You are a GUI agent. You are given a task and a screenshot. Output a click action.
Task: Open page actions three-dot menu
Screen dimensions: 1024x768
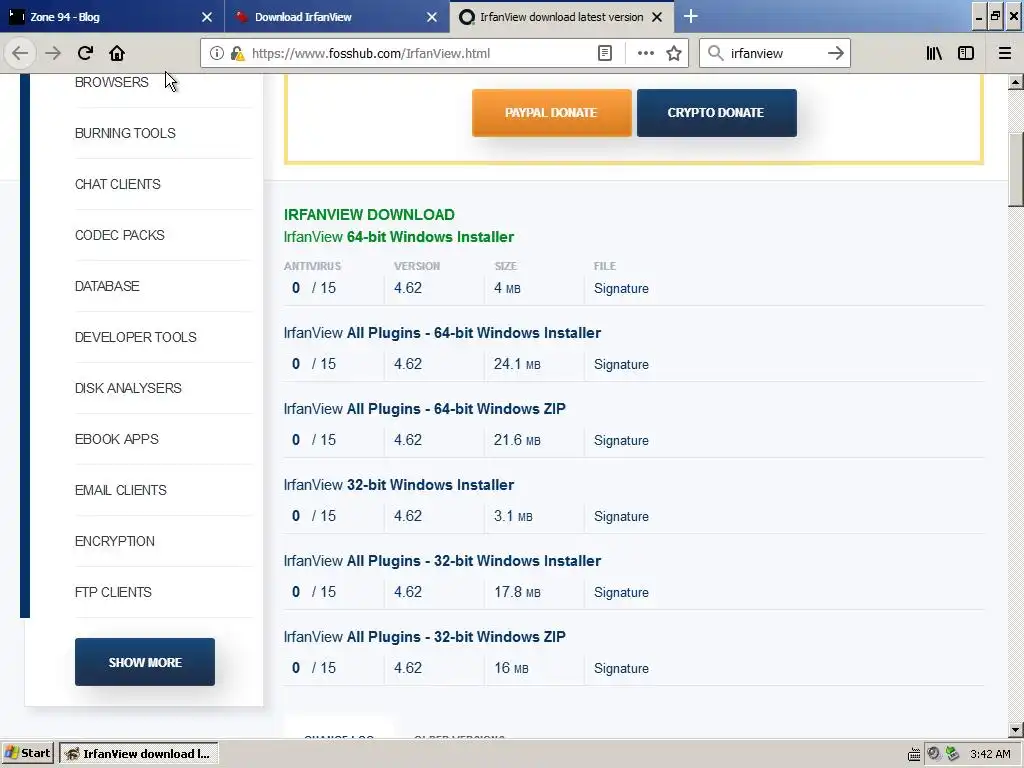point(645,54)
